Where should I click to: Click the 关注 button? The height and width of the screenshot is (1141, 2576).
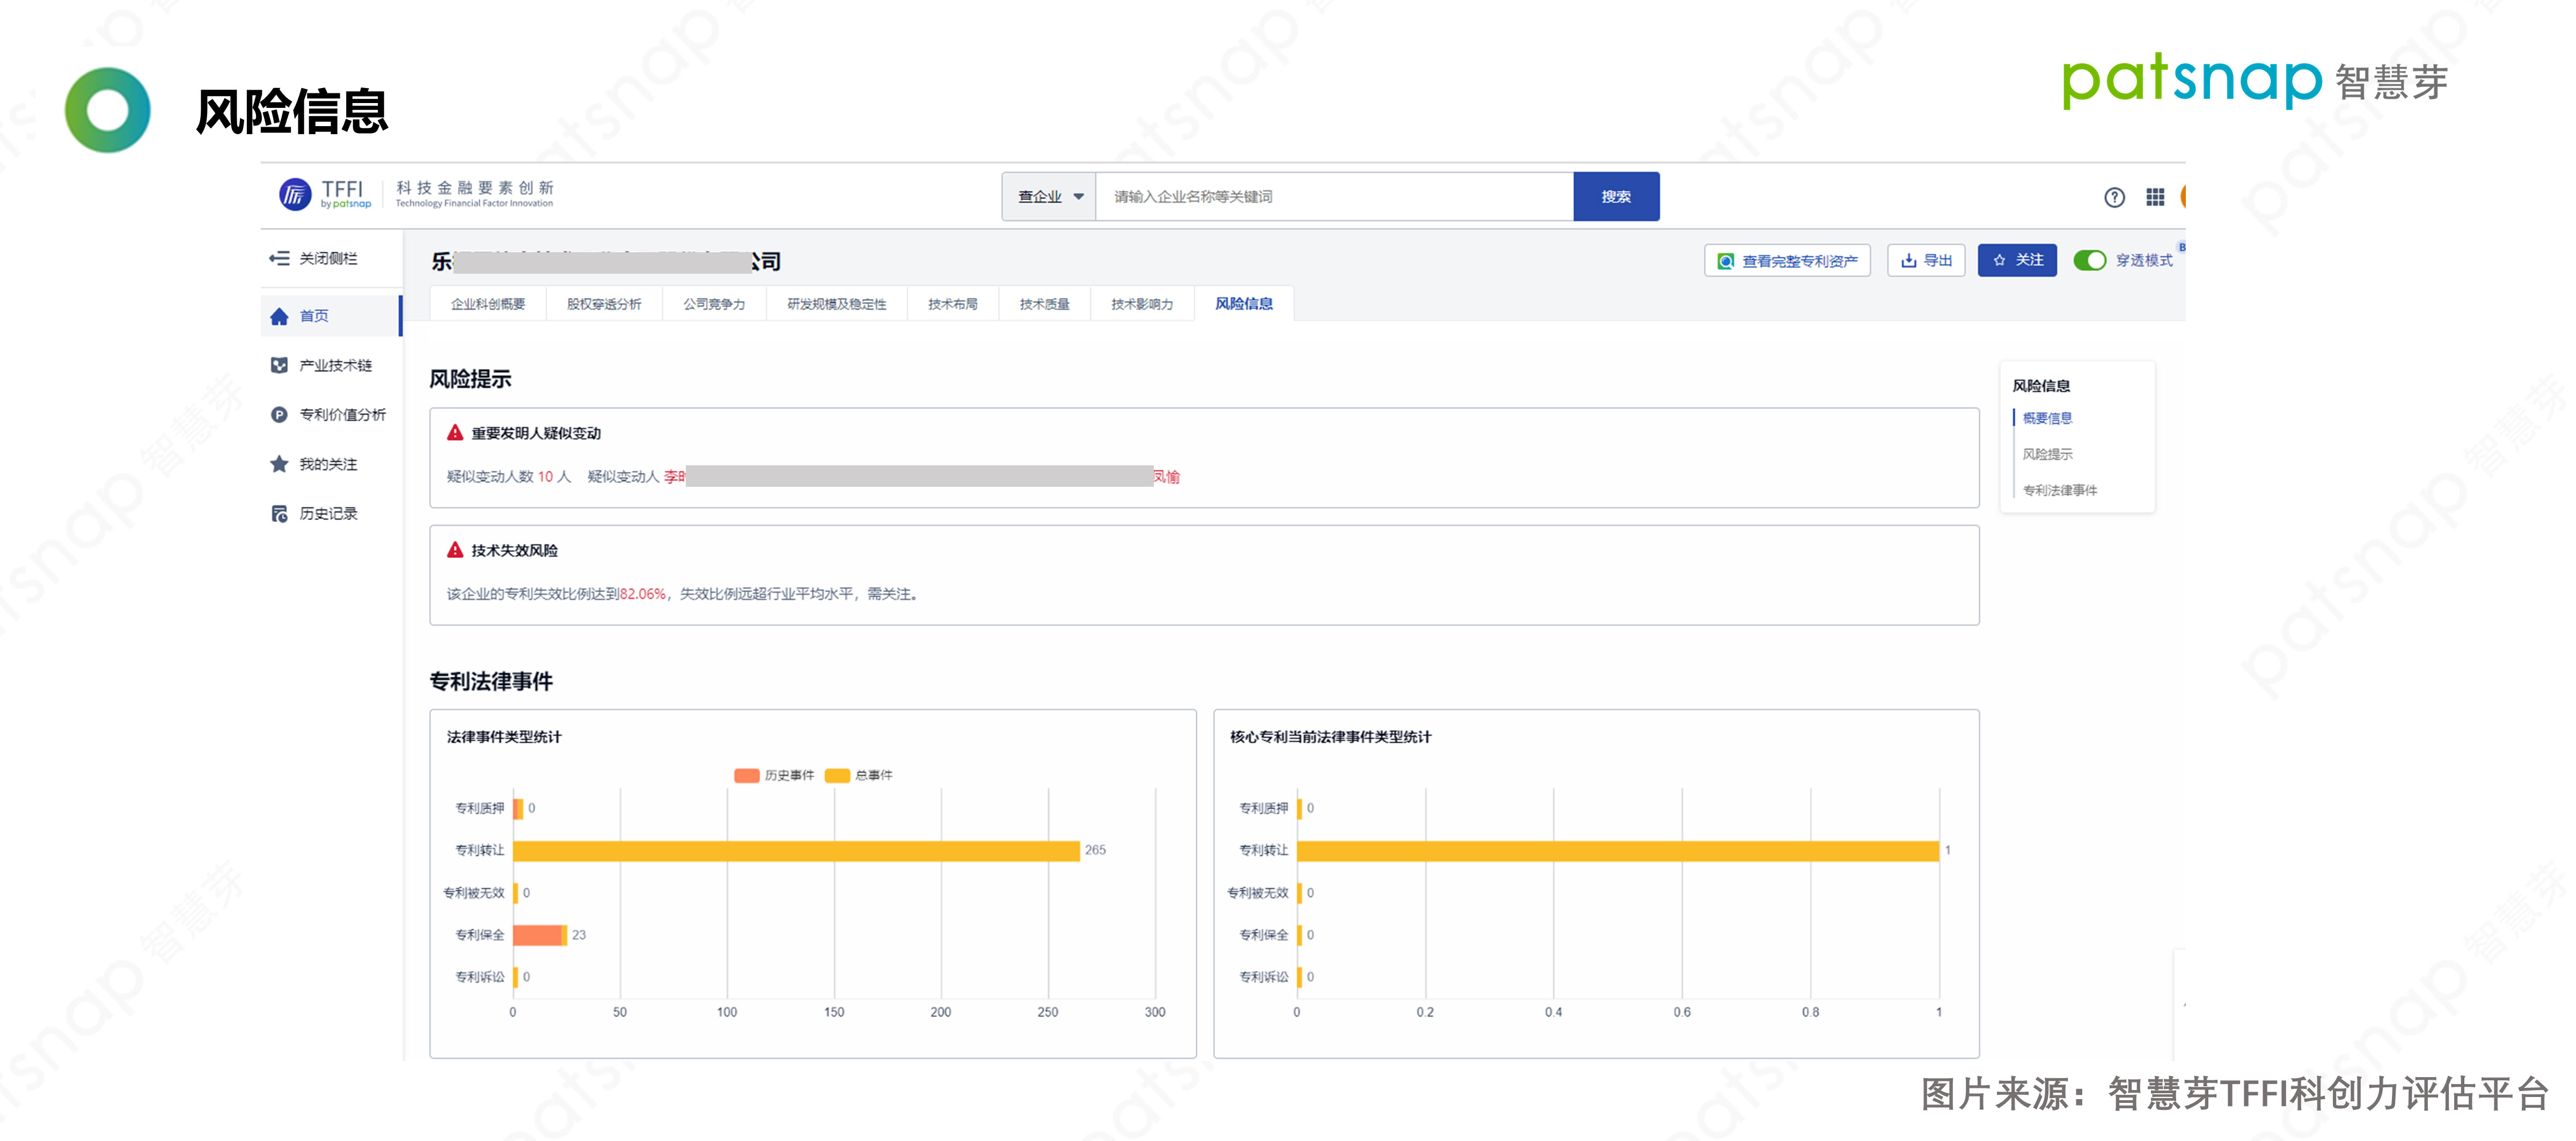pos(2017,260)
